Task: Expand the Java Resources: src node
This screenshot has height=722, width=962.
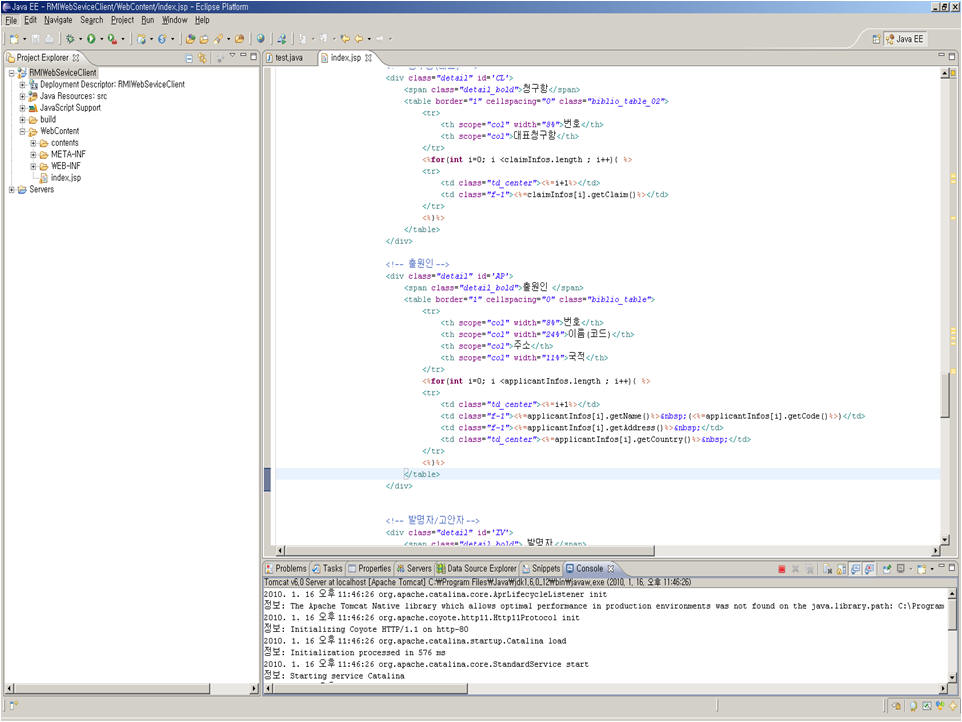Action: coord(23,96)
